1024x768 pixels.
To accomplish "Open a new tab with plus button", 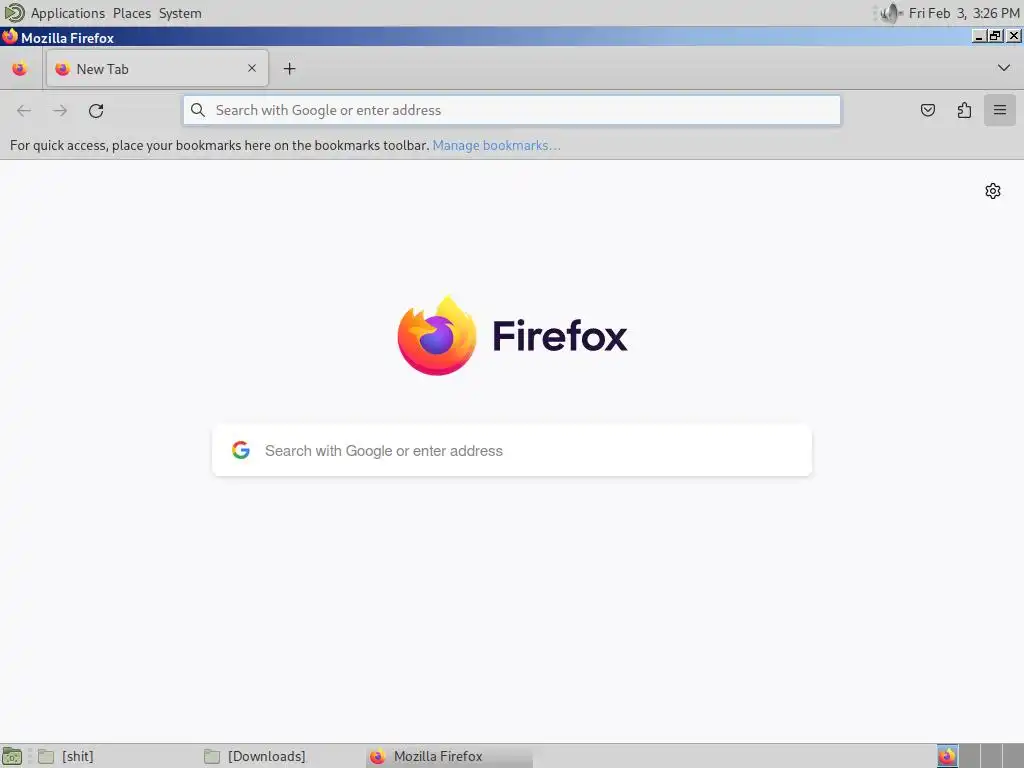I will tap(289, 69).
